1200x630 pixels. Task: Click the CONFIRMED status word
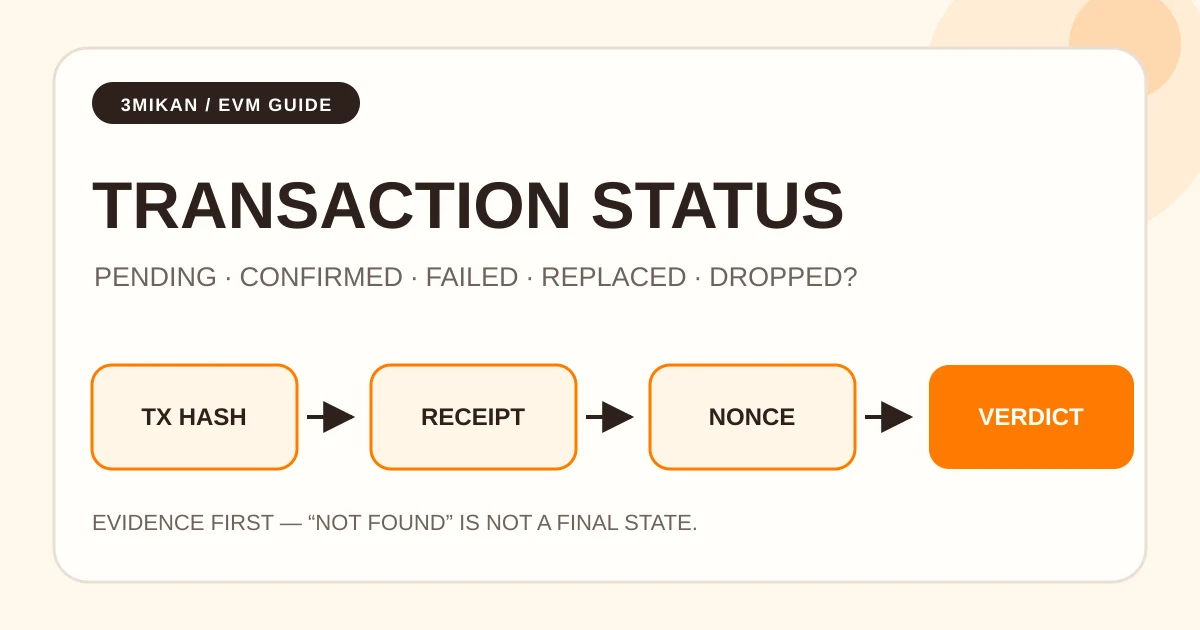(x=321, y=278)
